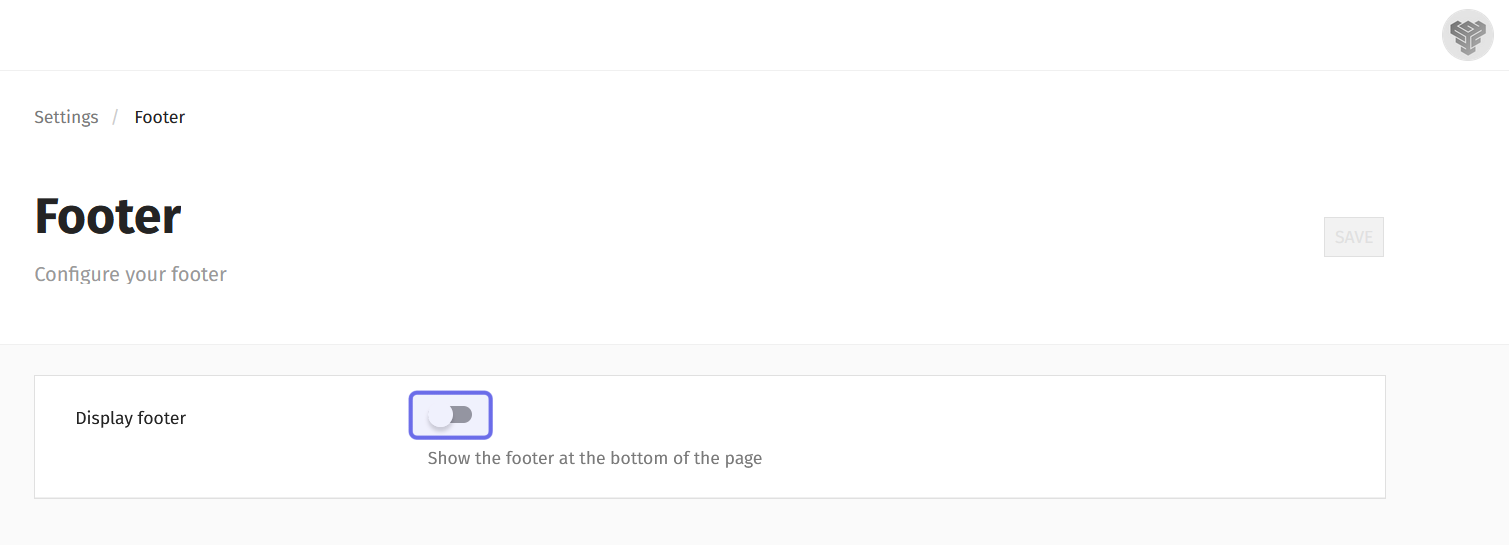1509x545 pixels.
Task: Click the 'Configure your footer' subtitle
Action: click(130, 274)
